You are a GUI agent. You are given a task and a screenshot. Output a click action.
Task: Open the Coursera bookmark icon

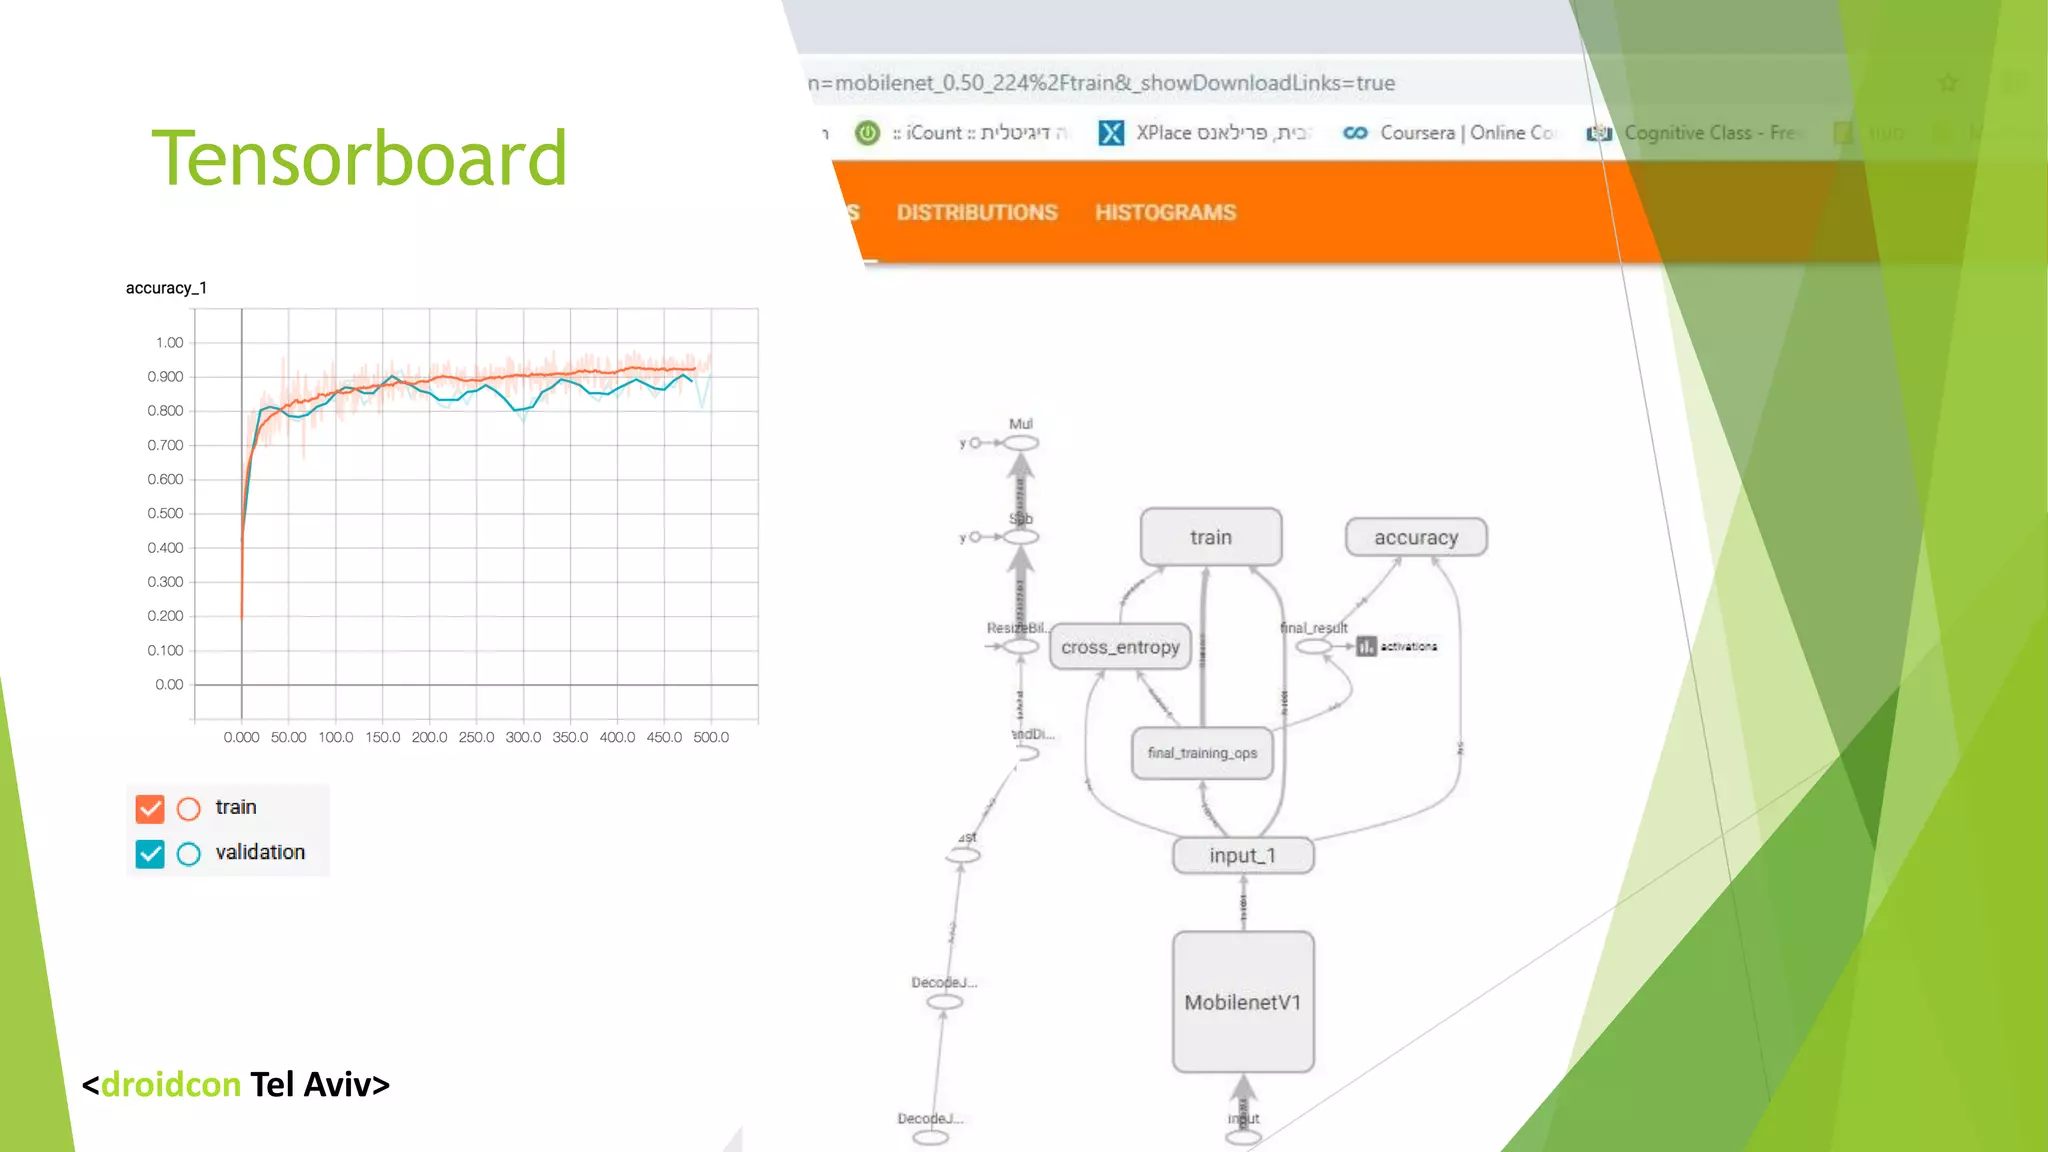point(1355,133)
